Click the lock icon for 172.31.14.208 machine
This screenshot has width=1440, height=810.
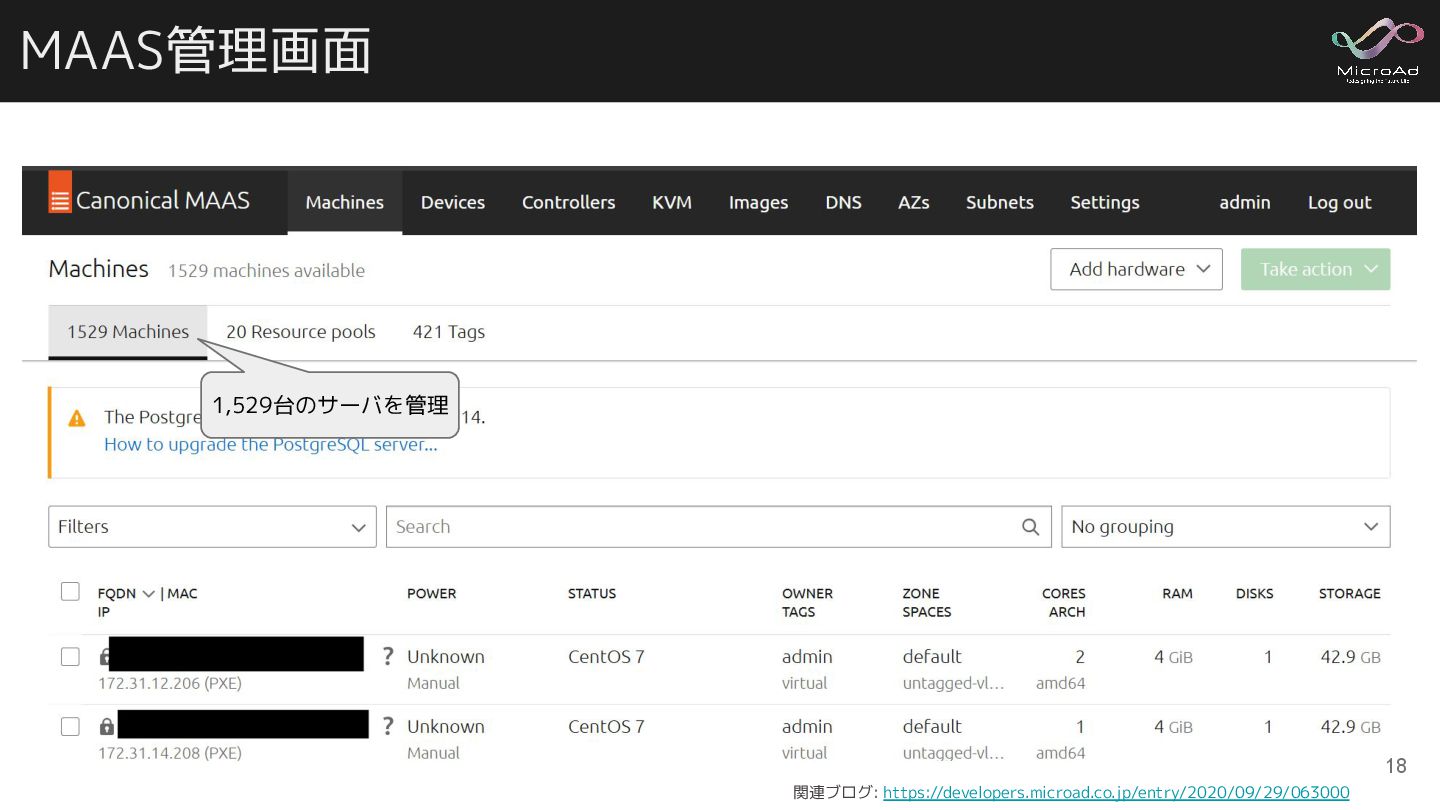click(x=107, y=727)
